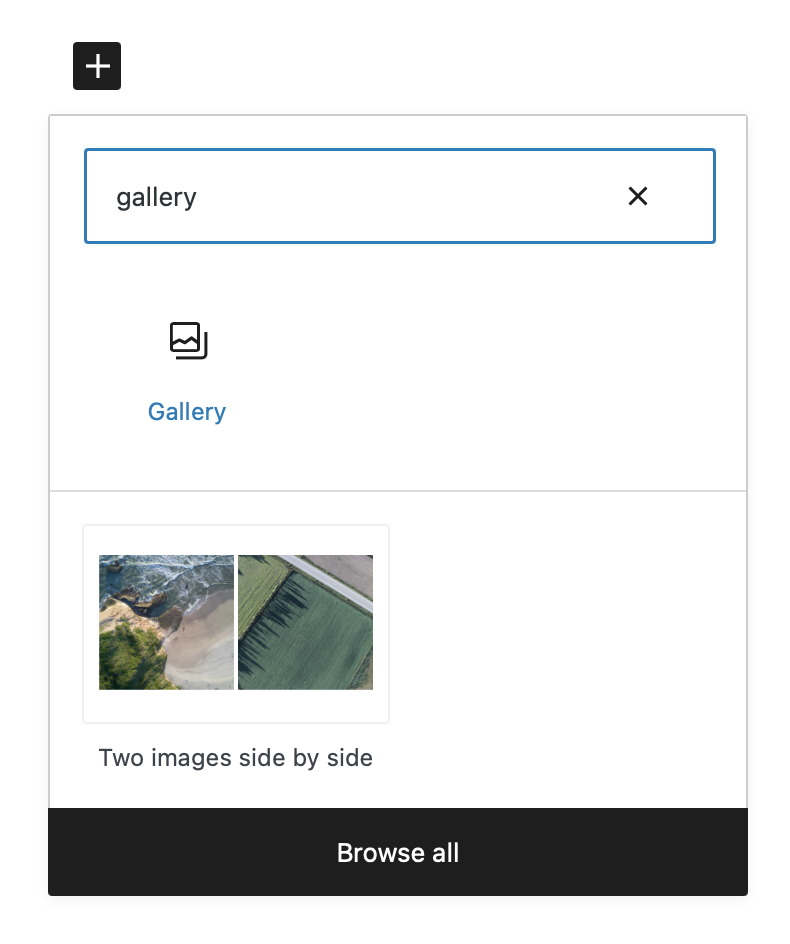Select the pattern card below the Gallery result

pos(235,623)
